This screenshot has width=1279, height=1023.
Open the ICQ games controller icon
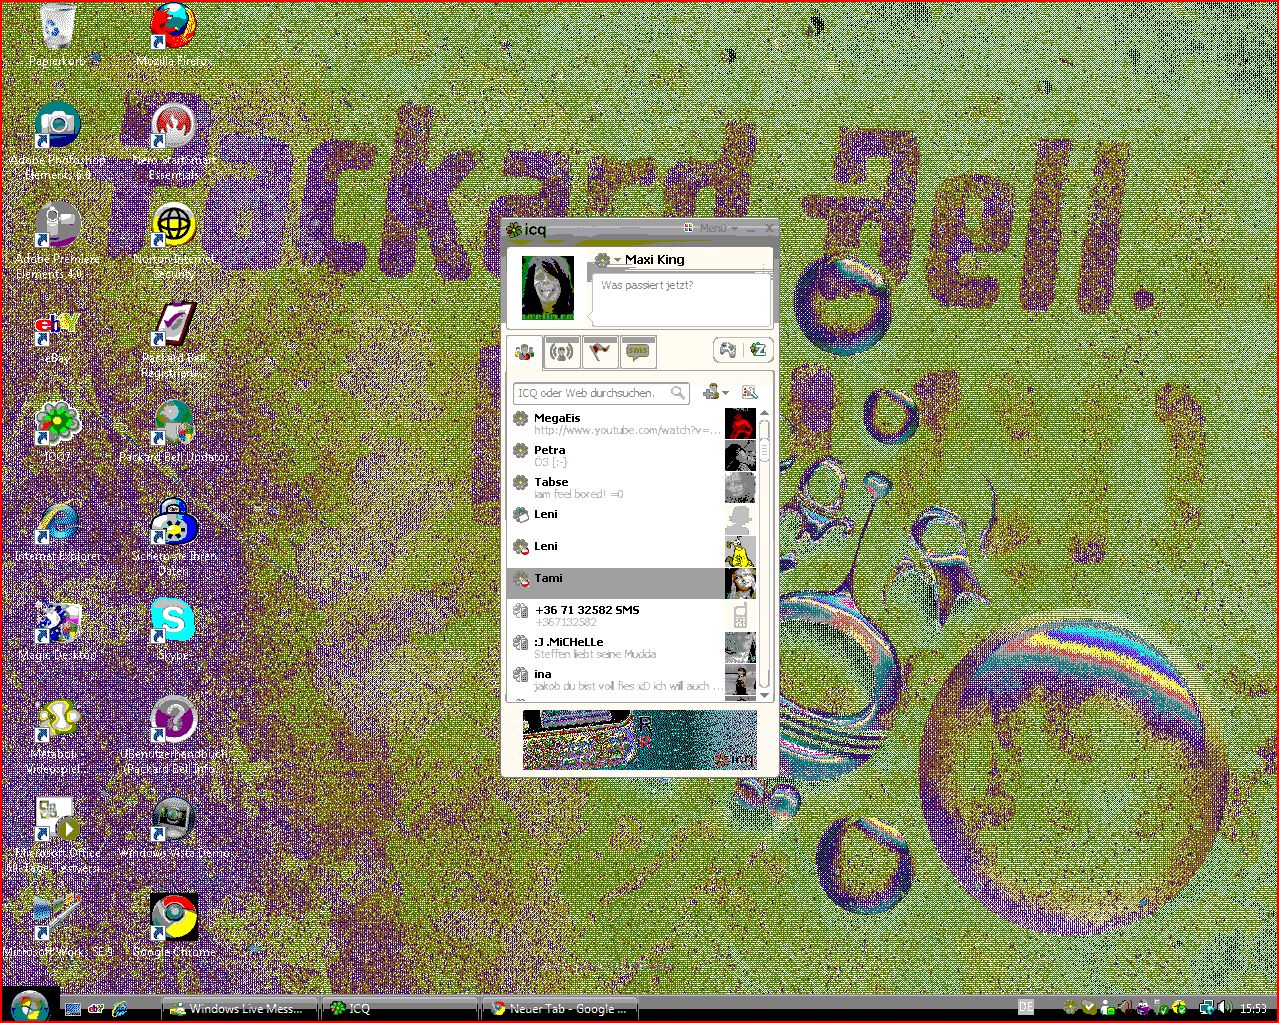tap(727, 350)
